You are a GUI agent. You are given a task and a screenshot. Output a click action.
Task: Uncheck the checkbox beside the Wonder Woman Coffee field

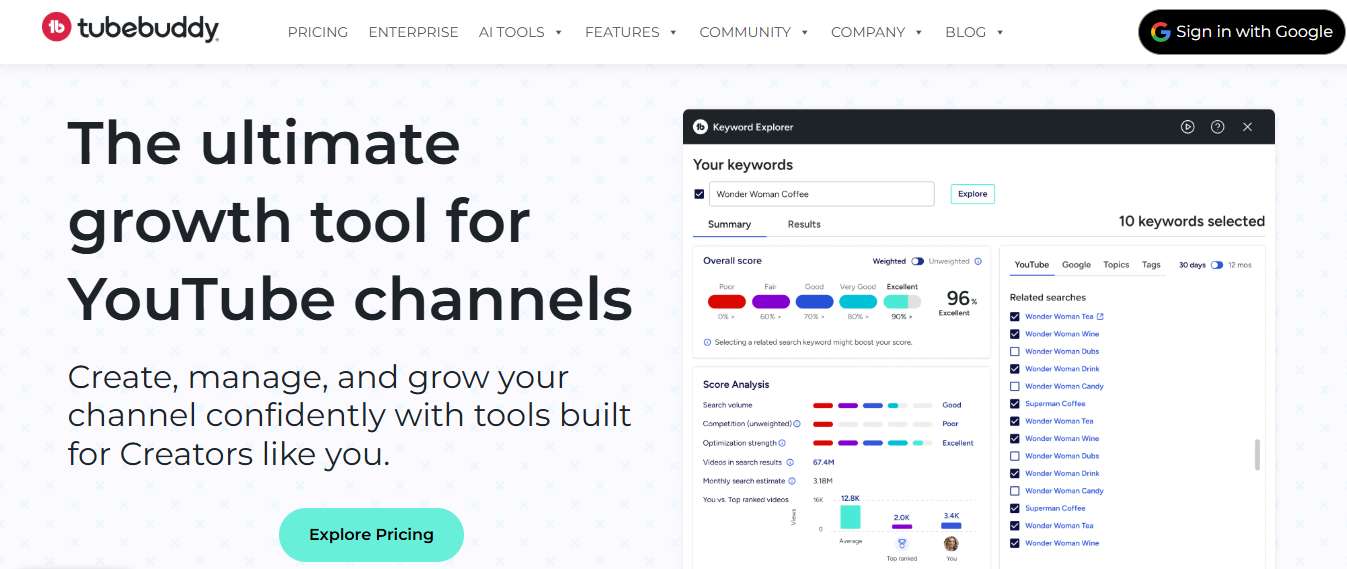click(x=699, y=194)
